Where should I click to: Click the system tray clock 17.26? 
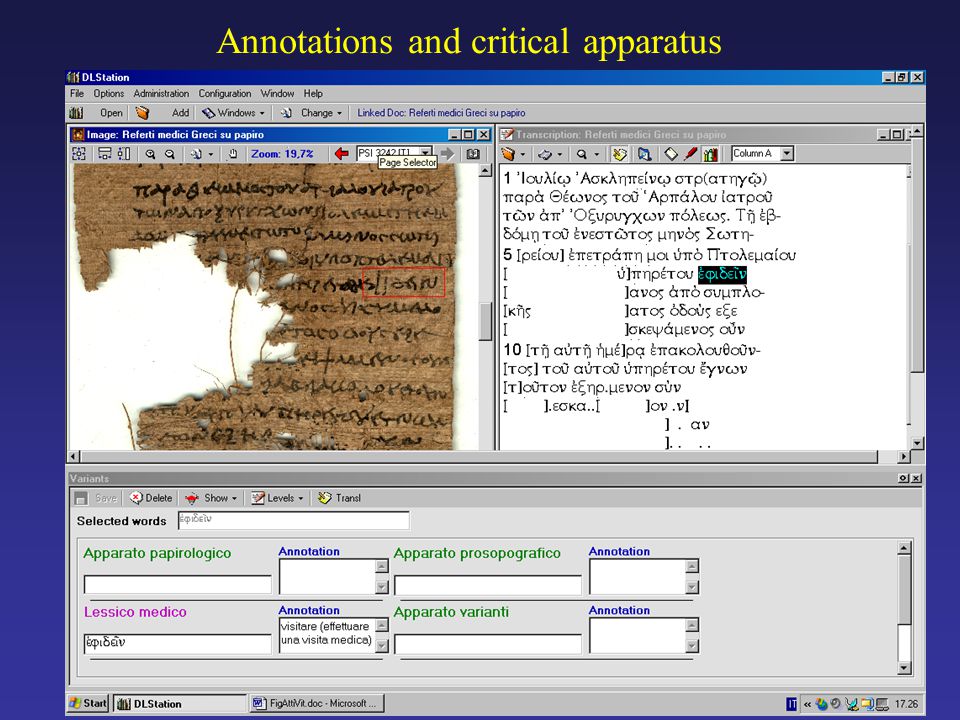[906, 704]
